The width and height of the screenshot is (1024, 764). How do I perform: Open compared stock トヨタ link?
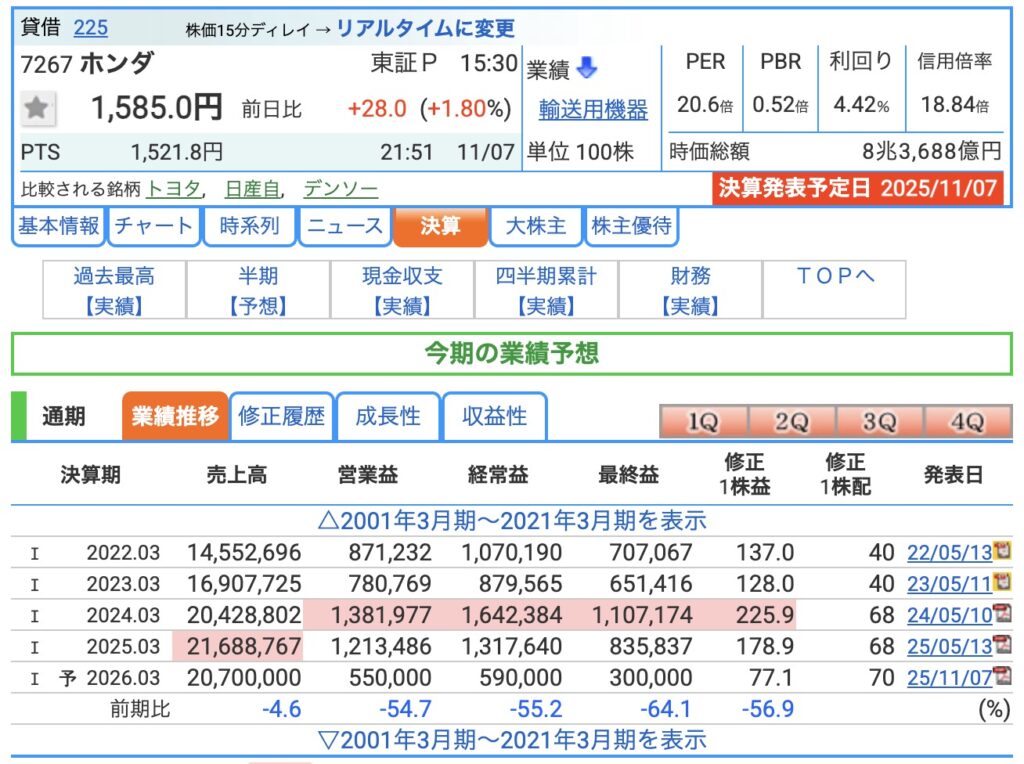coord(174,188)
